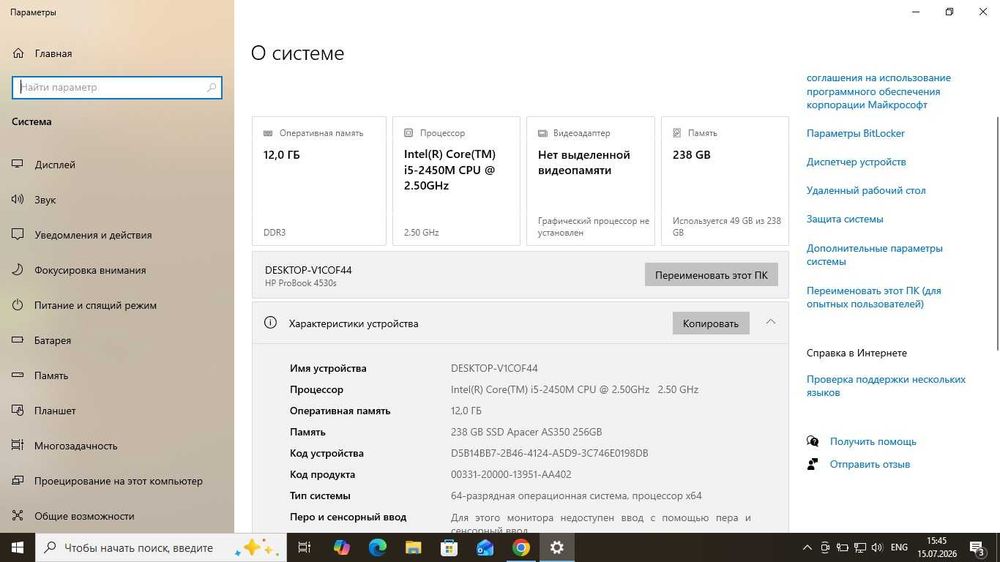Click the taskbar search box
Screen dimensions: 1000x562
159,547
